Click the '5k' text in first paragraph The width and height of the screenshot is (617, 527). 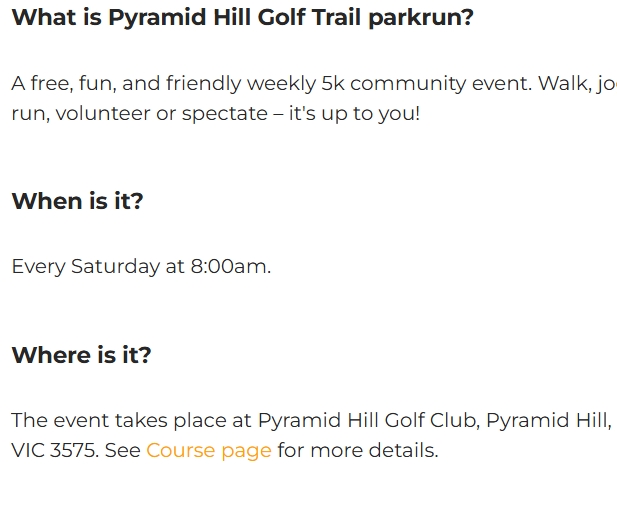(332, 83)
